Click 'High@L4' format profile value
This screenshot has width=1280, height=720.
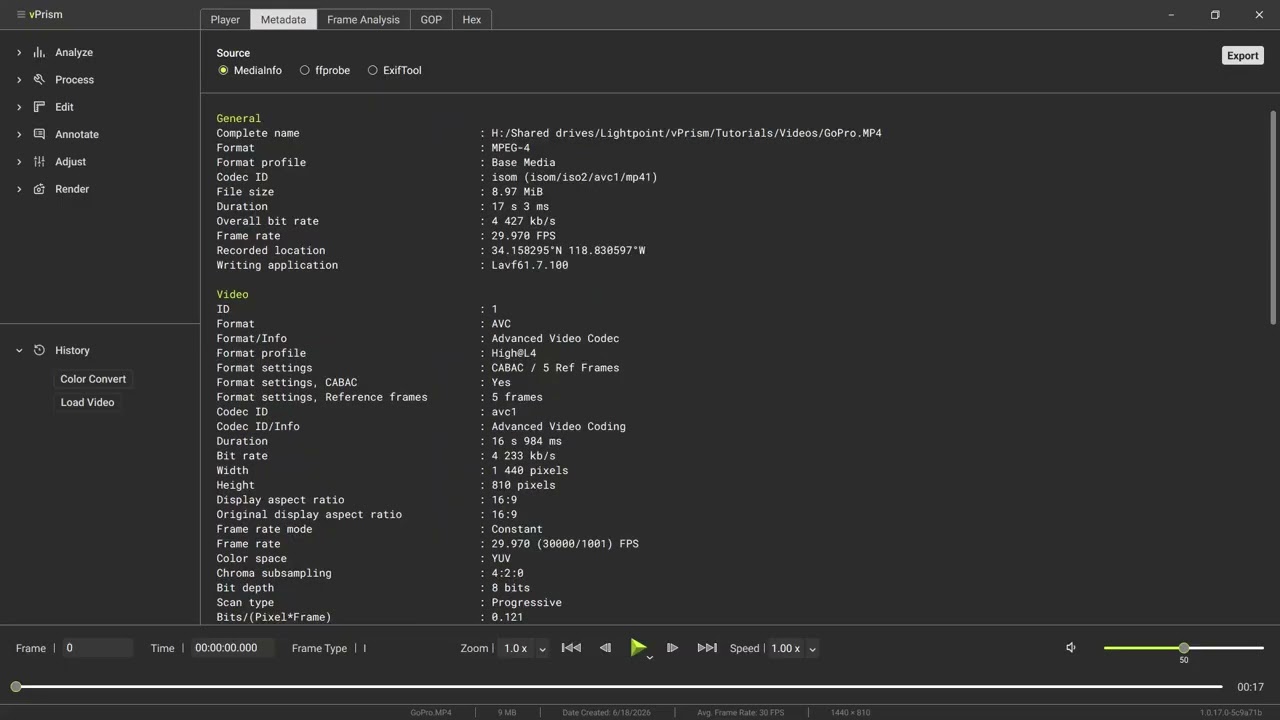(514, 353)
